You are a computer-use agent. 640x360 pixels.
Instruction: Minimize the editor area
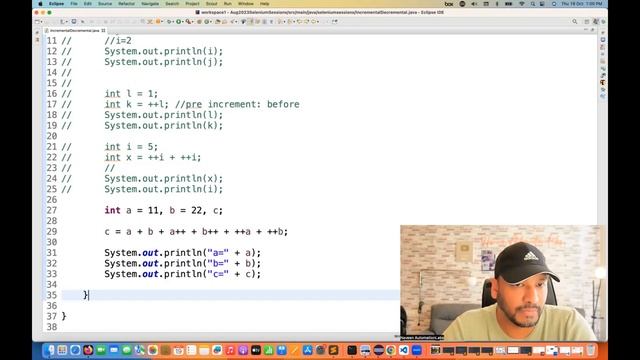[x=586, y=30]
